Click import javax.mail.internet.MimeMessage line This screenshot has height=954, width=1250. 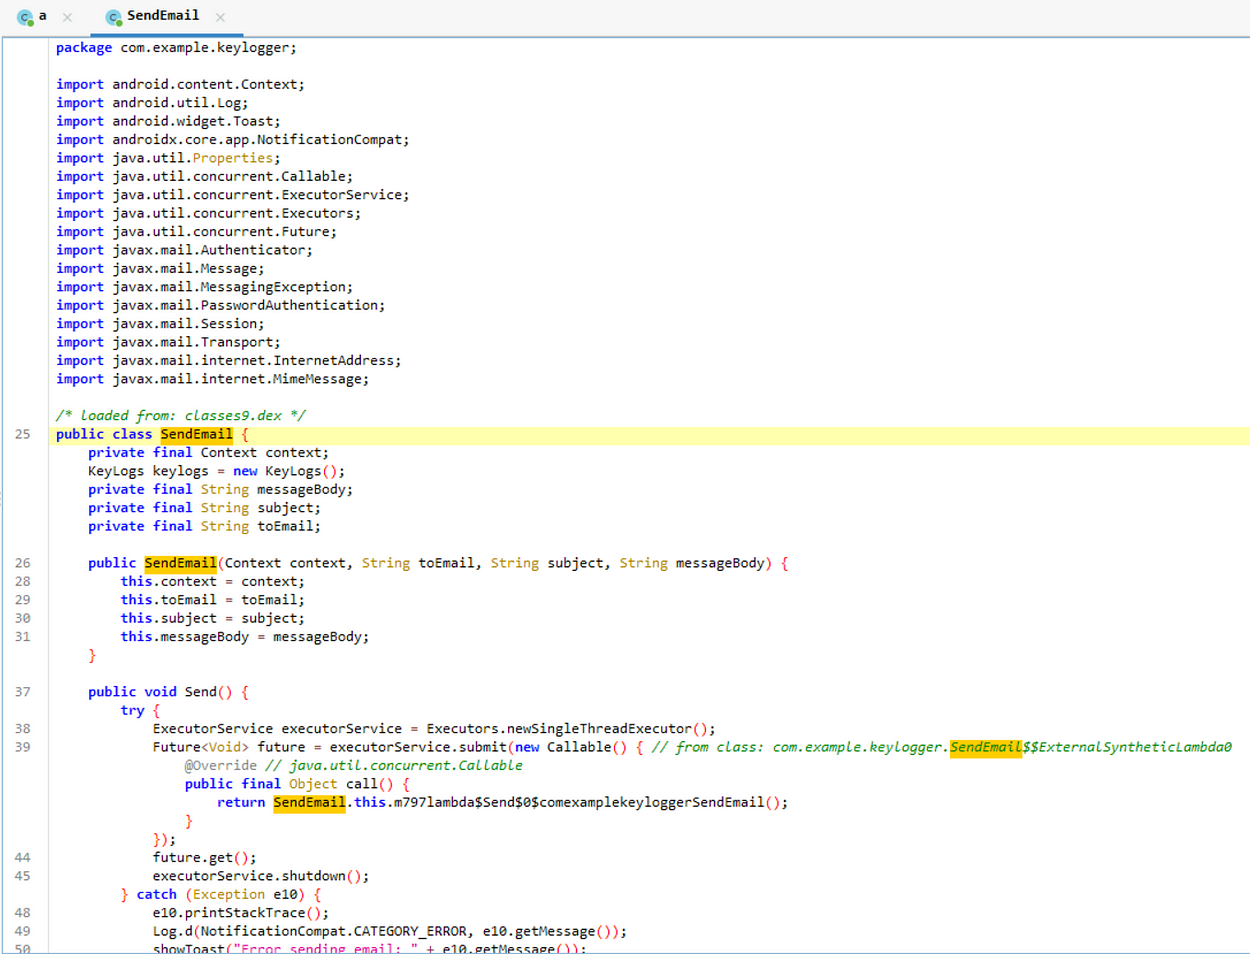click(x=212, y=379)
